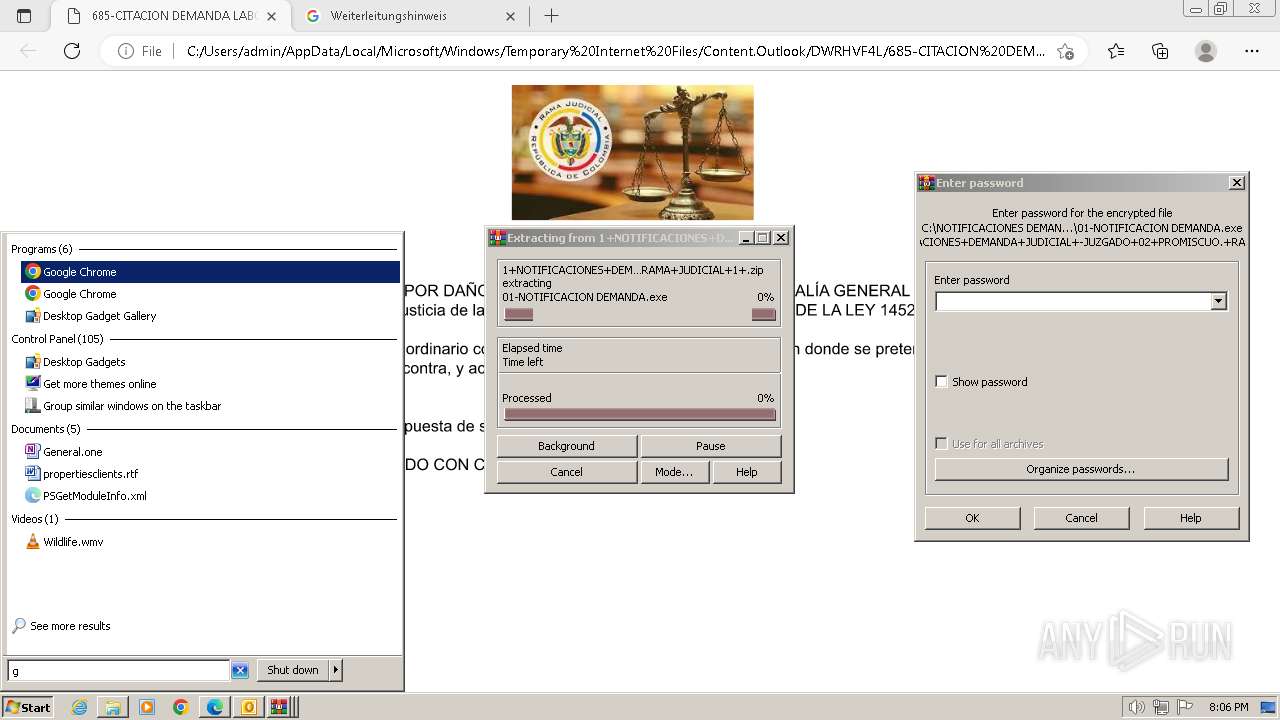The image size is (1280, 720).
Task: Open the browser profile menu
Action: point(1206,51)
